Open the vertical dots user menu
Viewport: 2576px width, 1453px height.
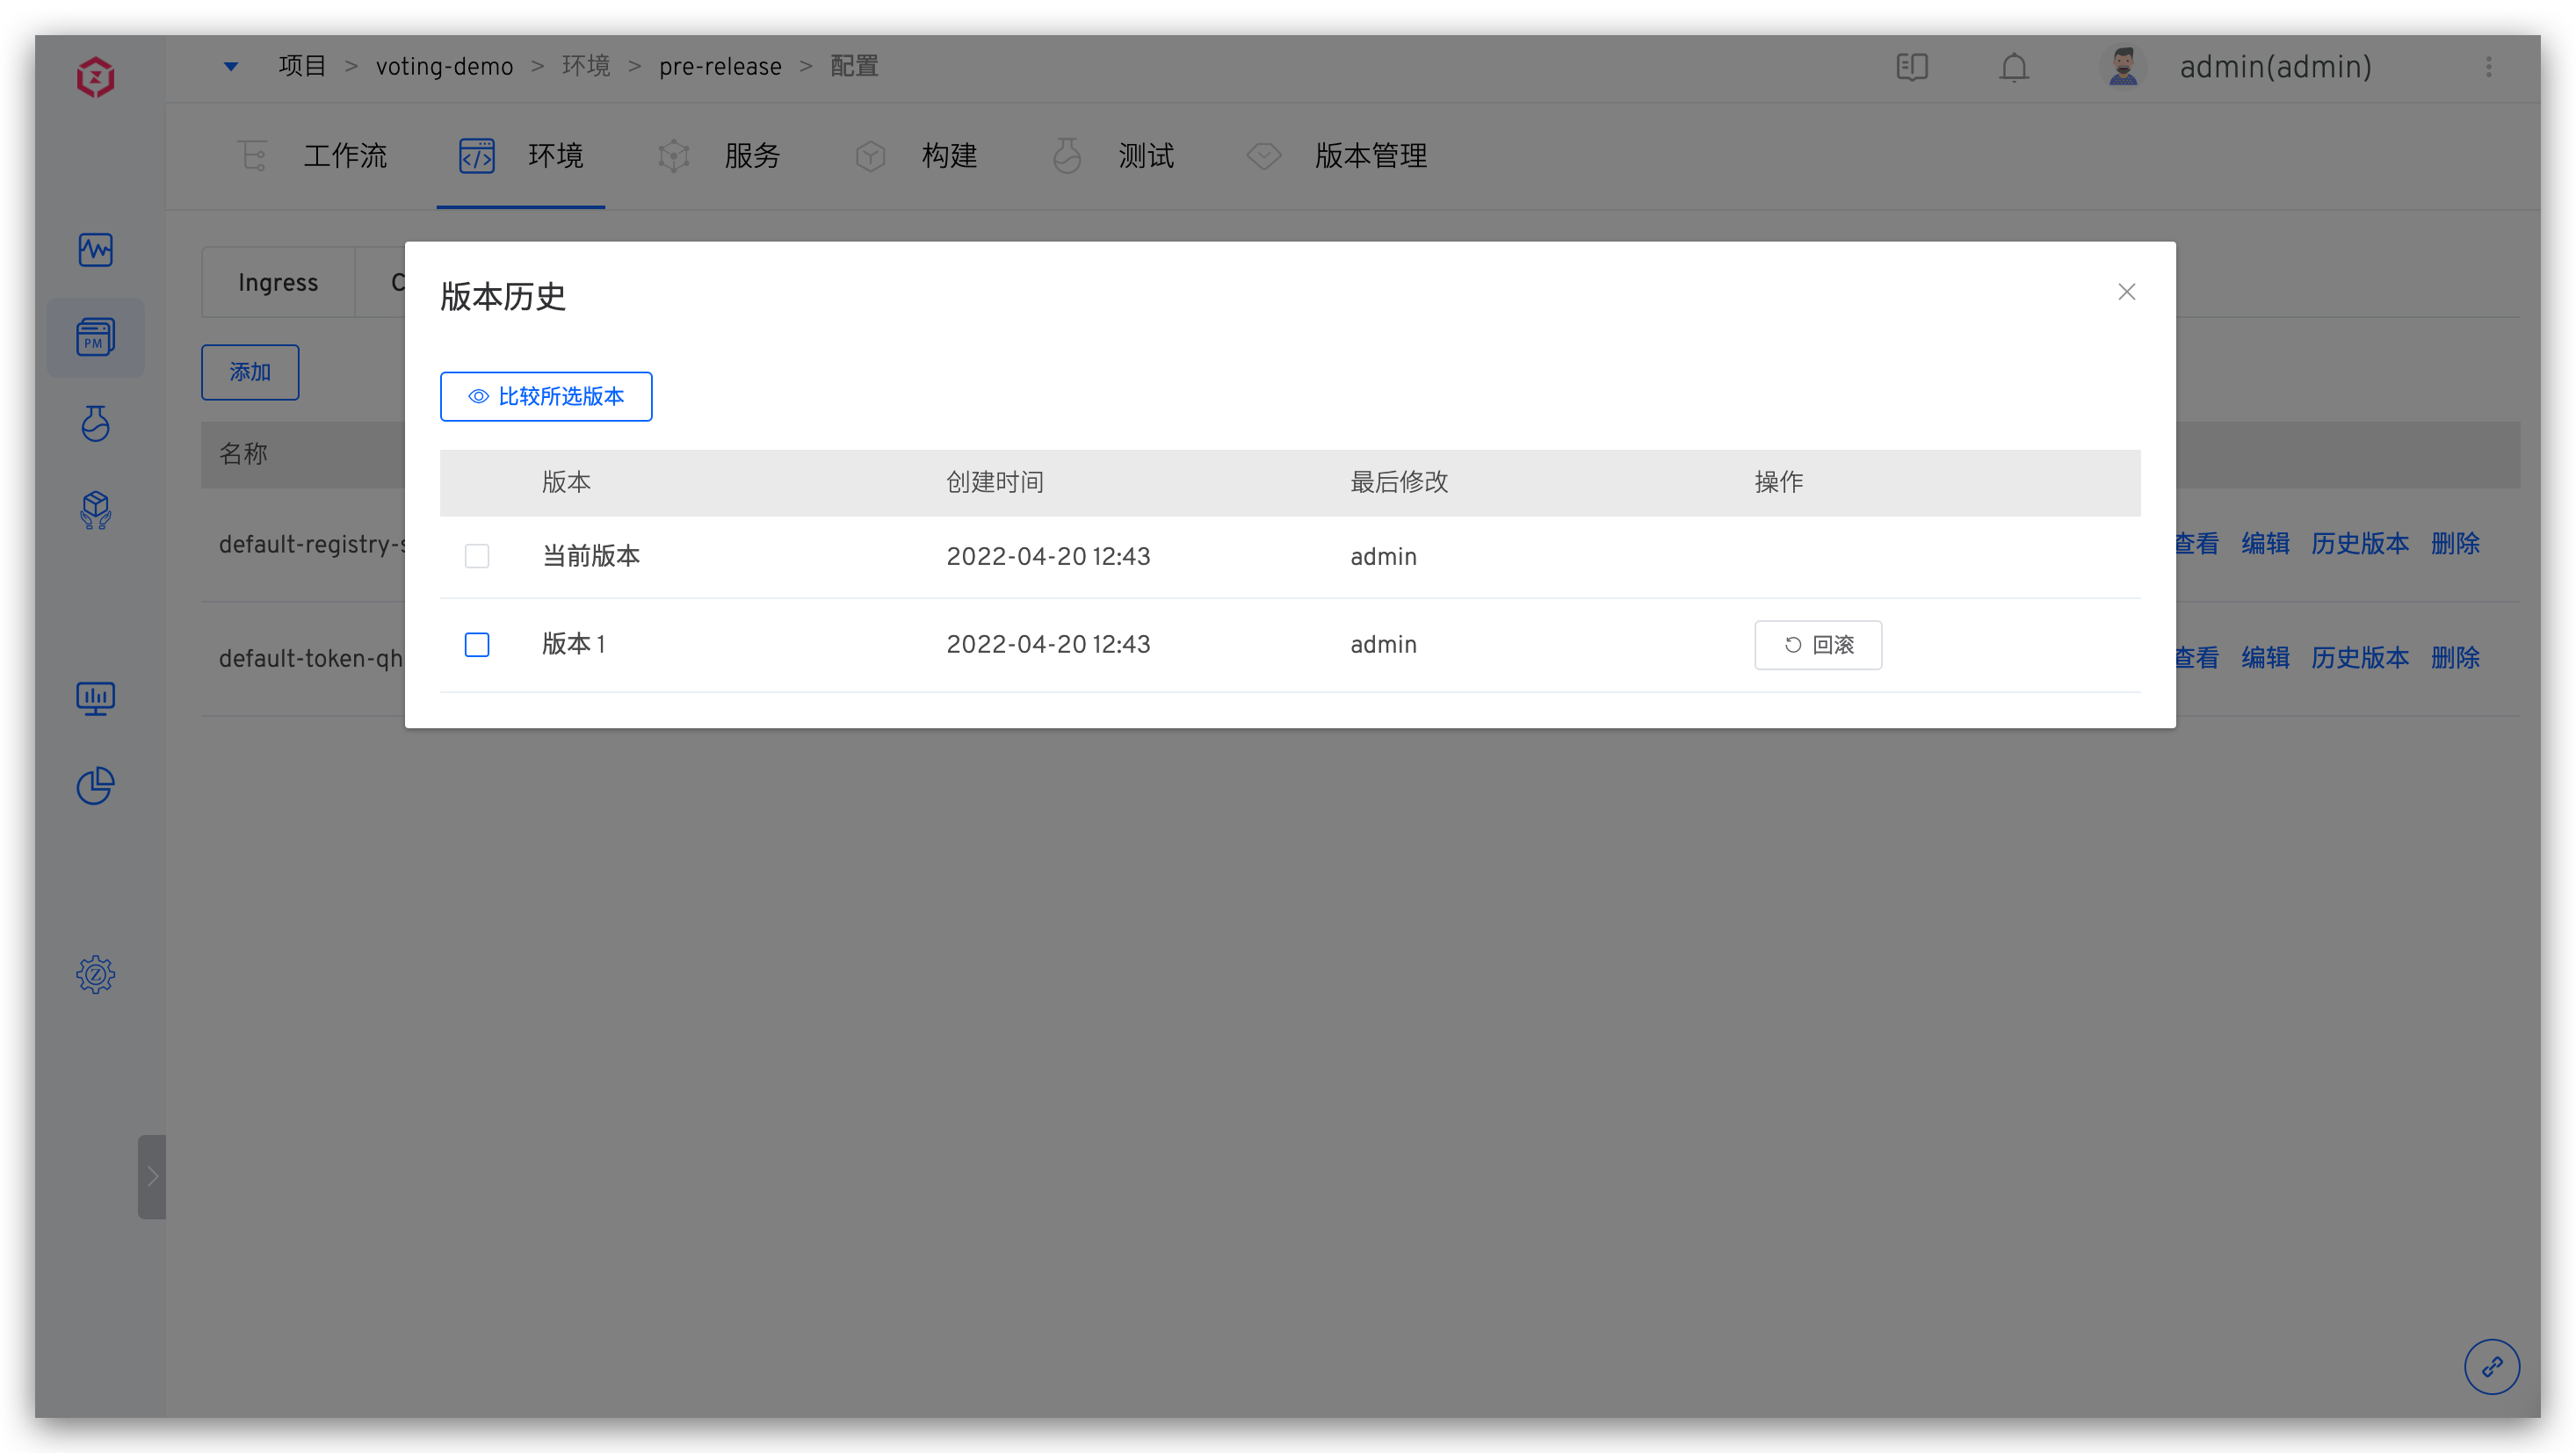click(x=2489, y=67)
